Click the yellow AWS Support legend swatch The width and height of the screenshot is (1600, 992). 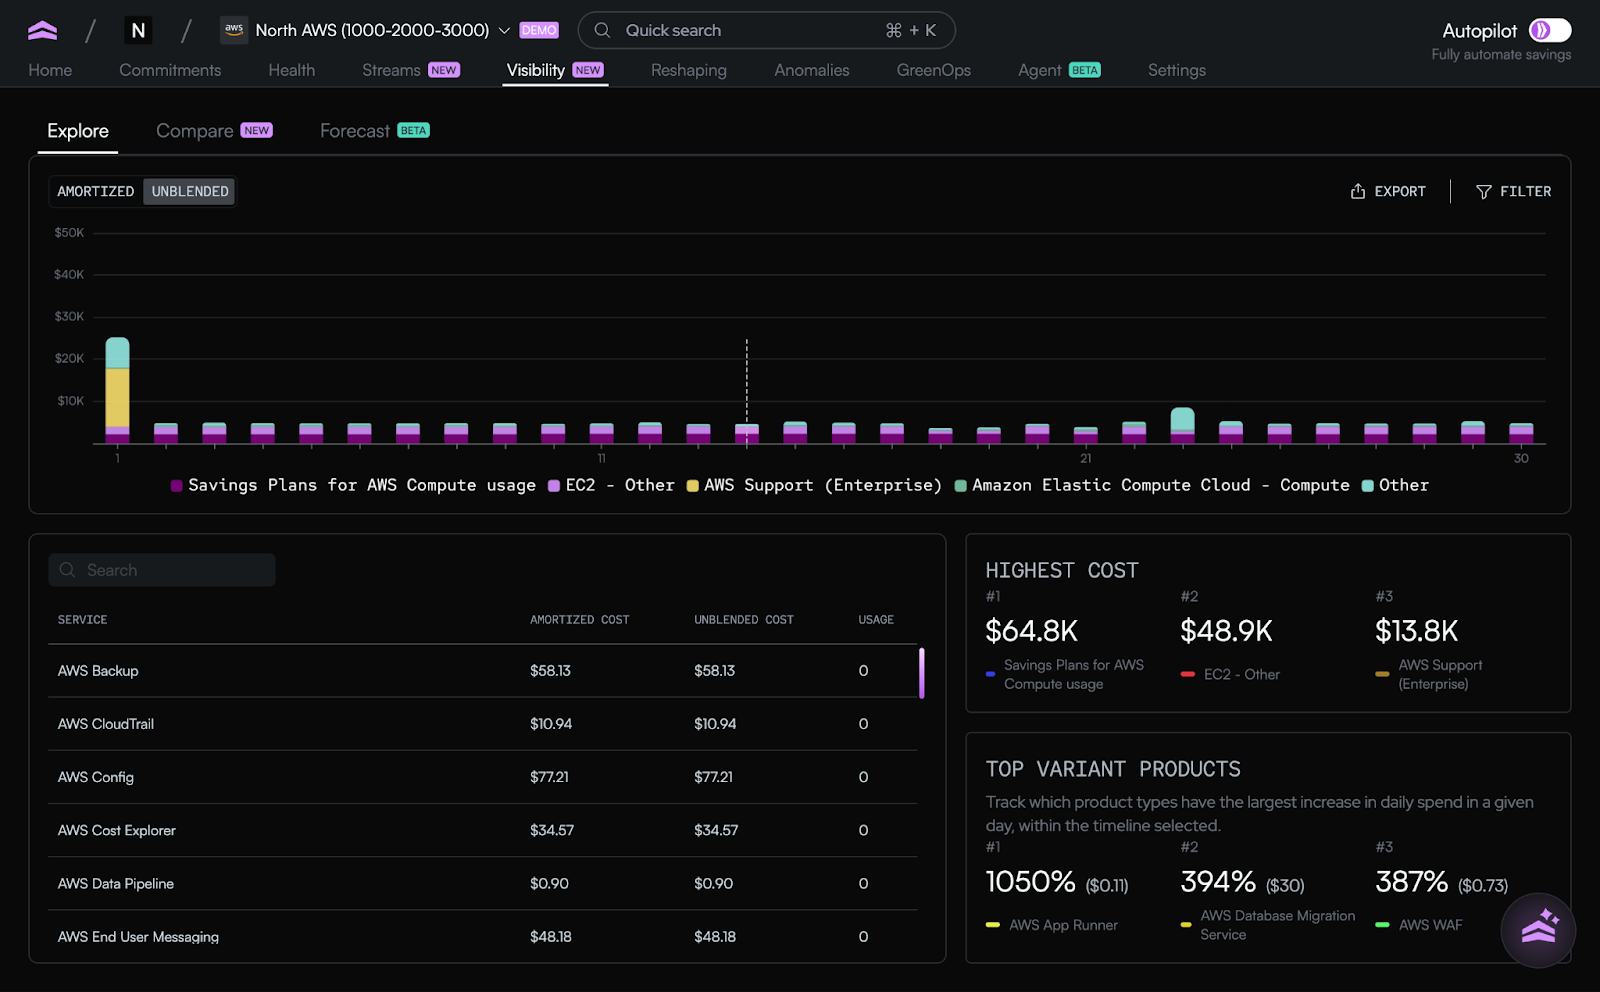click(x=692, y=485)
